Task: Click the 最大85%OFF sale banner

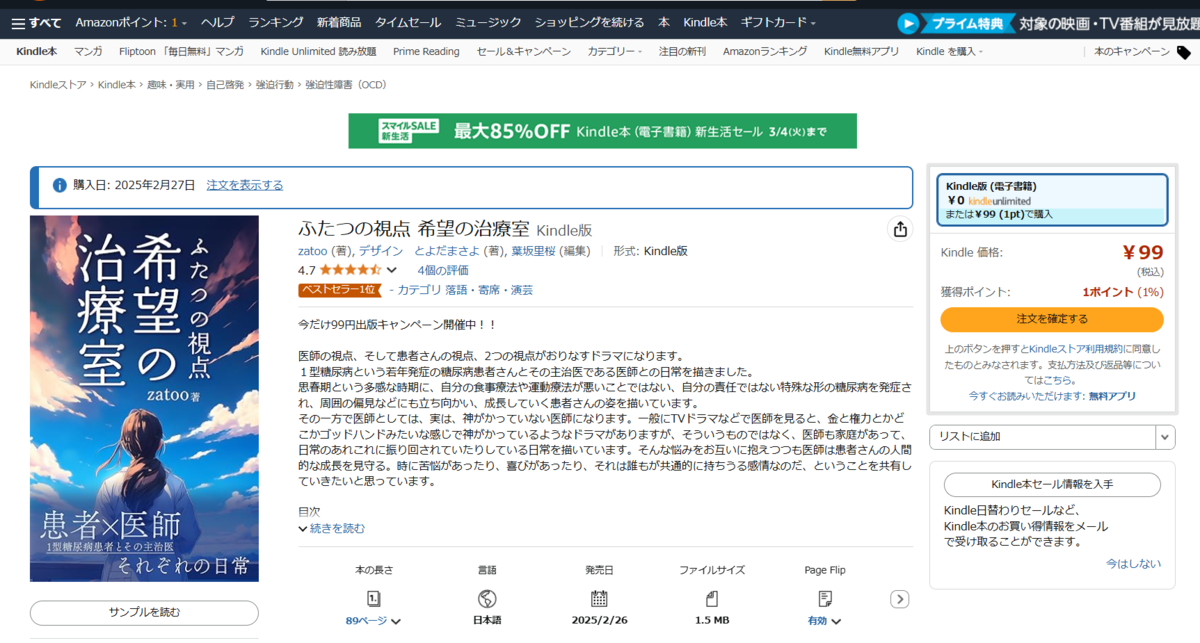Action: pos(602,131)
